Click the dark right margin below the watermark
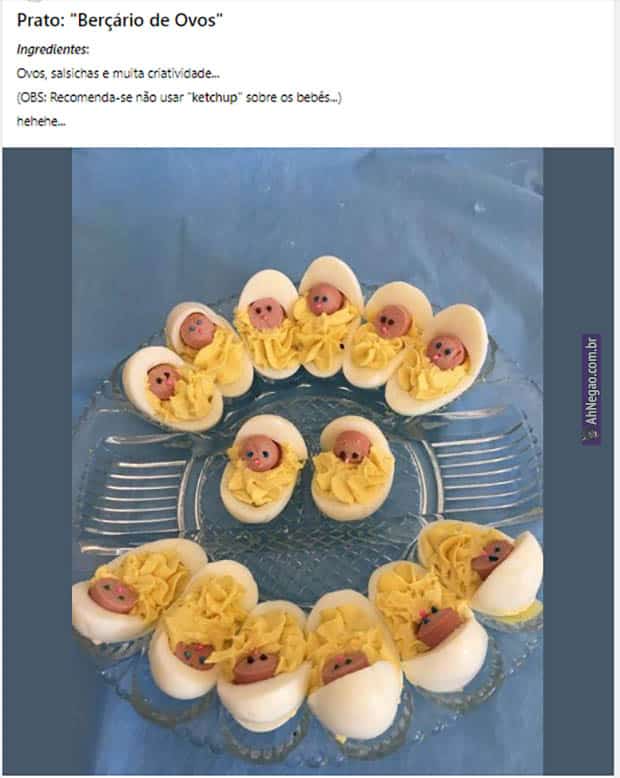Image resolution: width=620 pixels, height=778 pixels. coord(578,610)
